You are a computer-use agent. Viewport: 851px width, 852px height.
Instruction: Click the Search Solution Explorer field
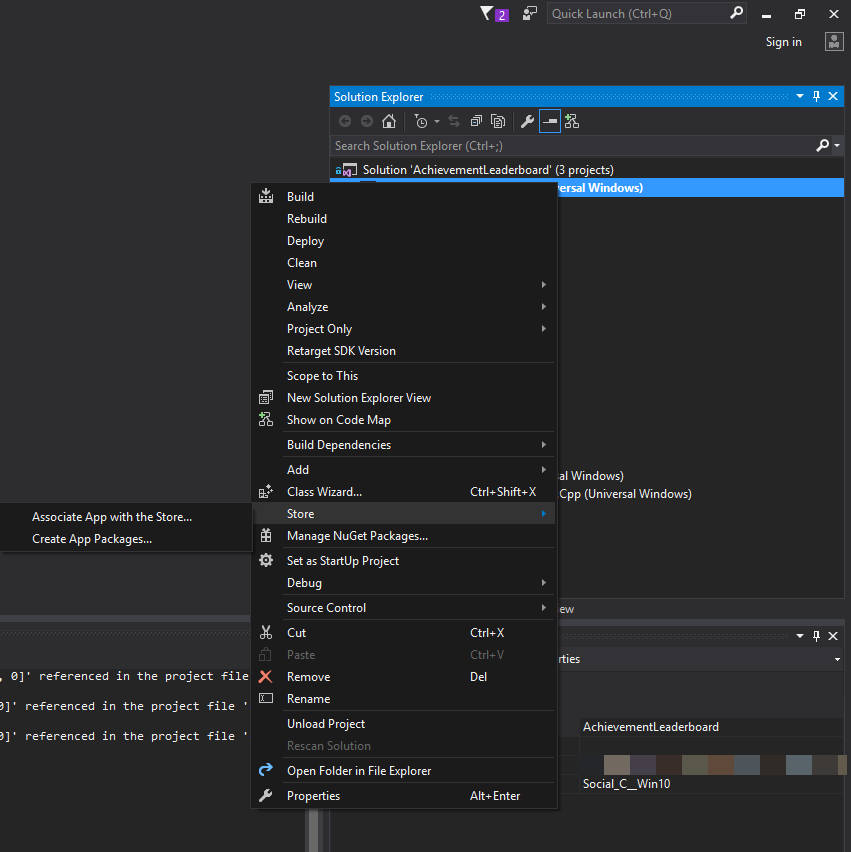(573, 146)
